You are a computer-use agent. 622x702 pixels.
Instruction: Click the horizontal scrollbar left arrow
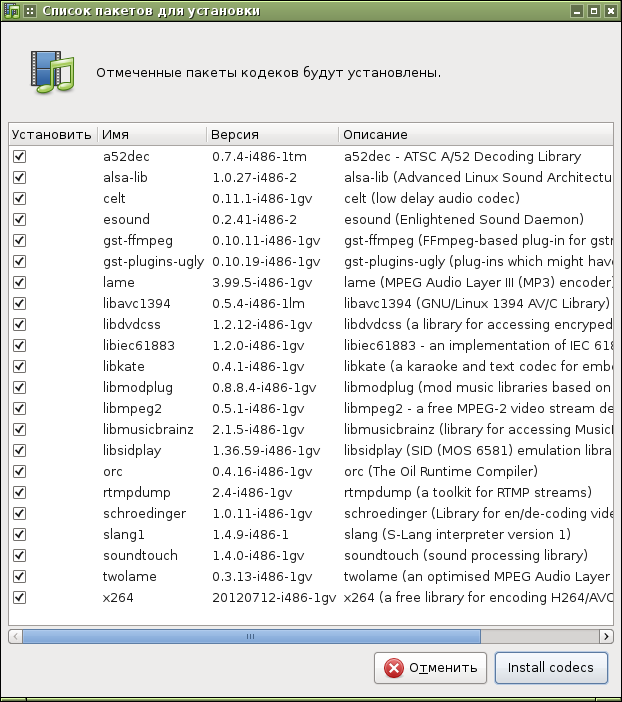[x=16, y=636]
